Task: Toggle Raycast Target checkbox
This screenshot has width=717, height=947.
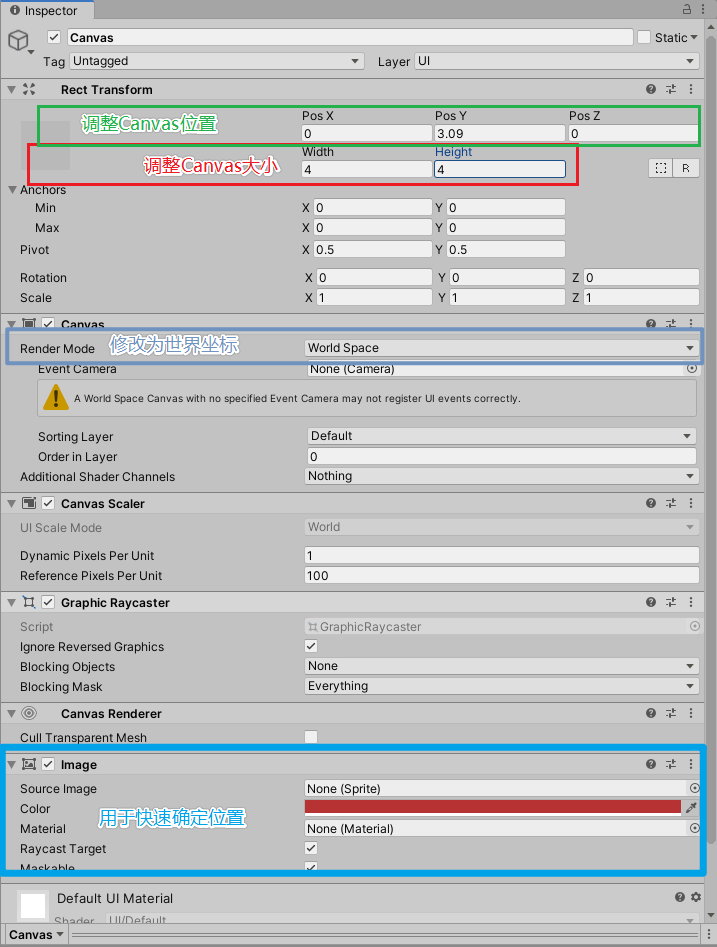Action: [311, 848]
